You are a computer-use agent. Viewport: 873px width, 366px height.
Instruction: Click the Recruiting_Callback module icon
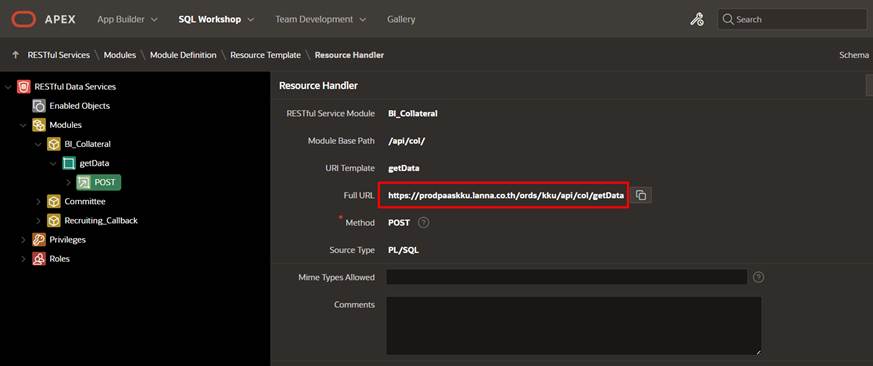point(53,221)
